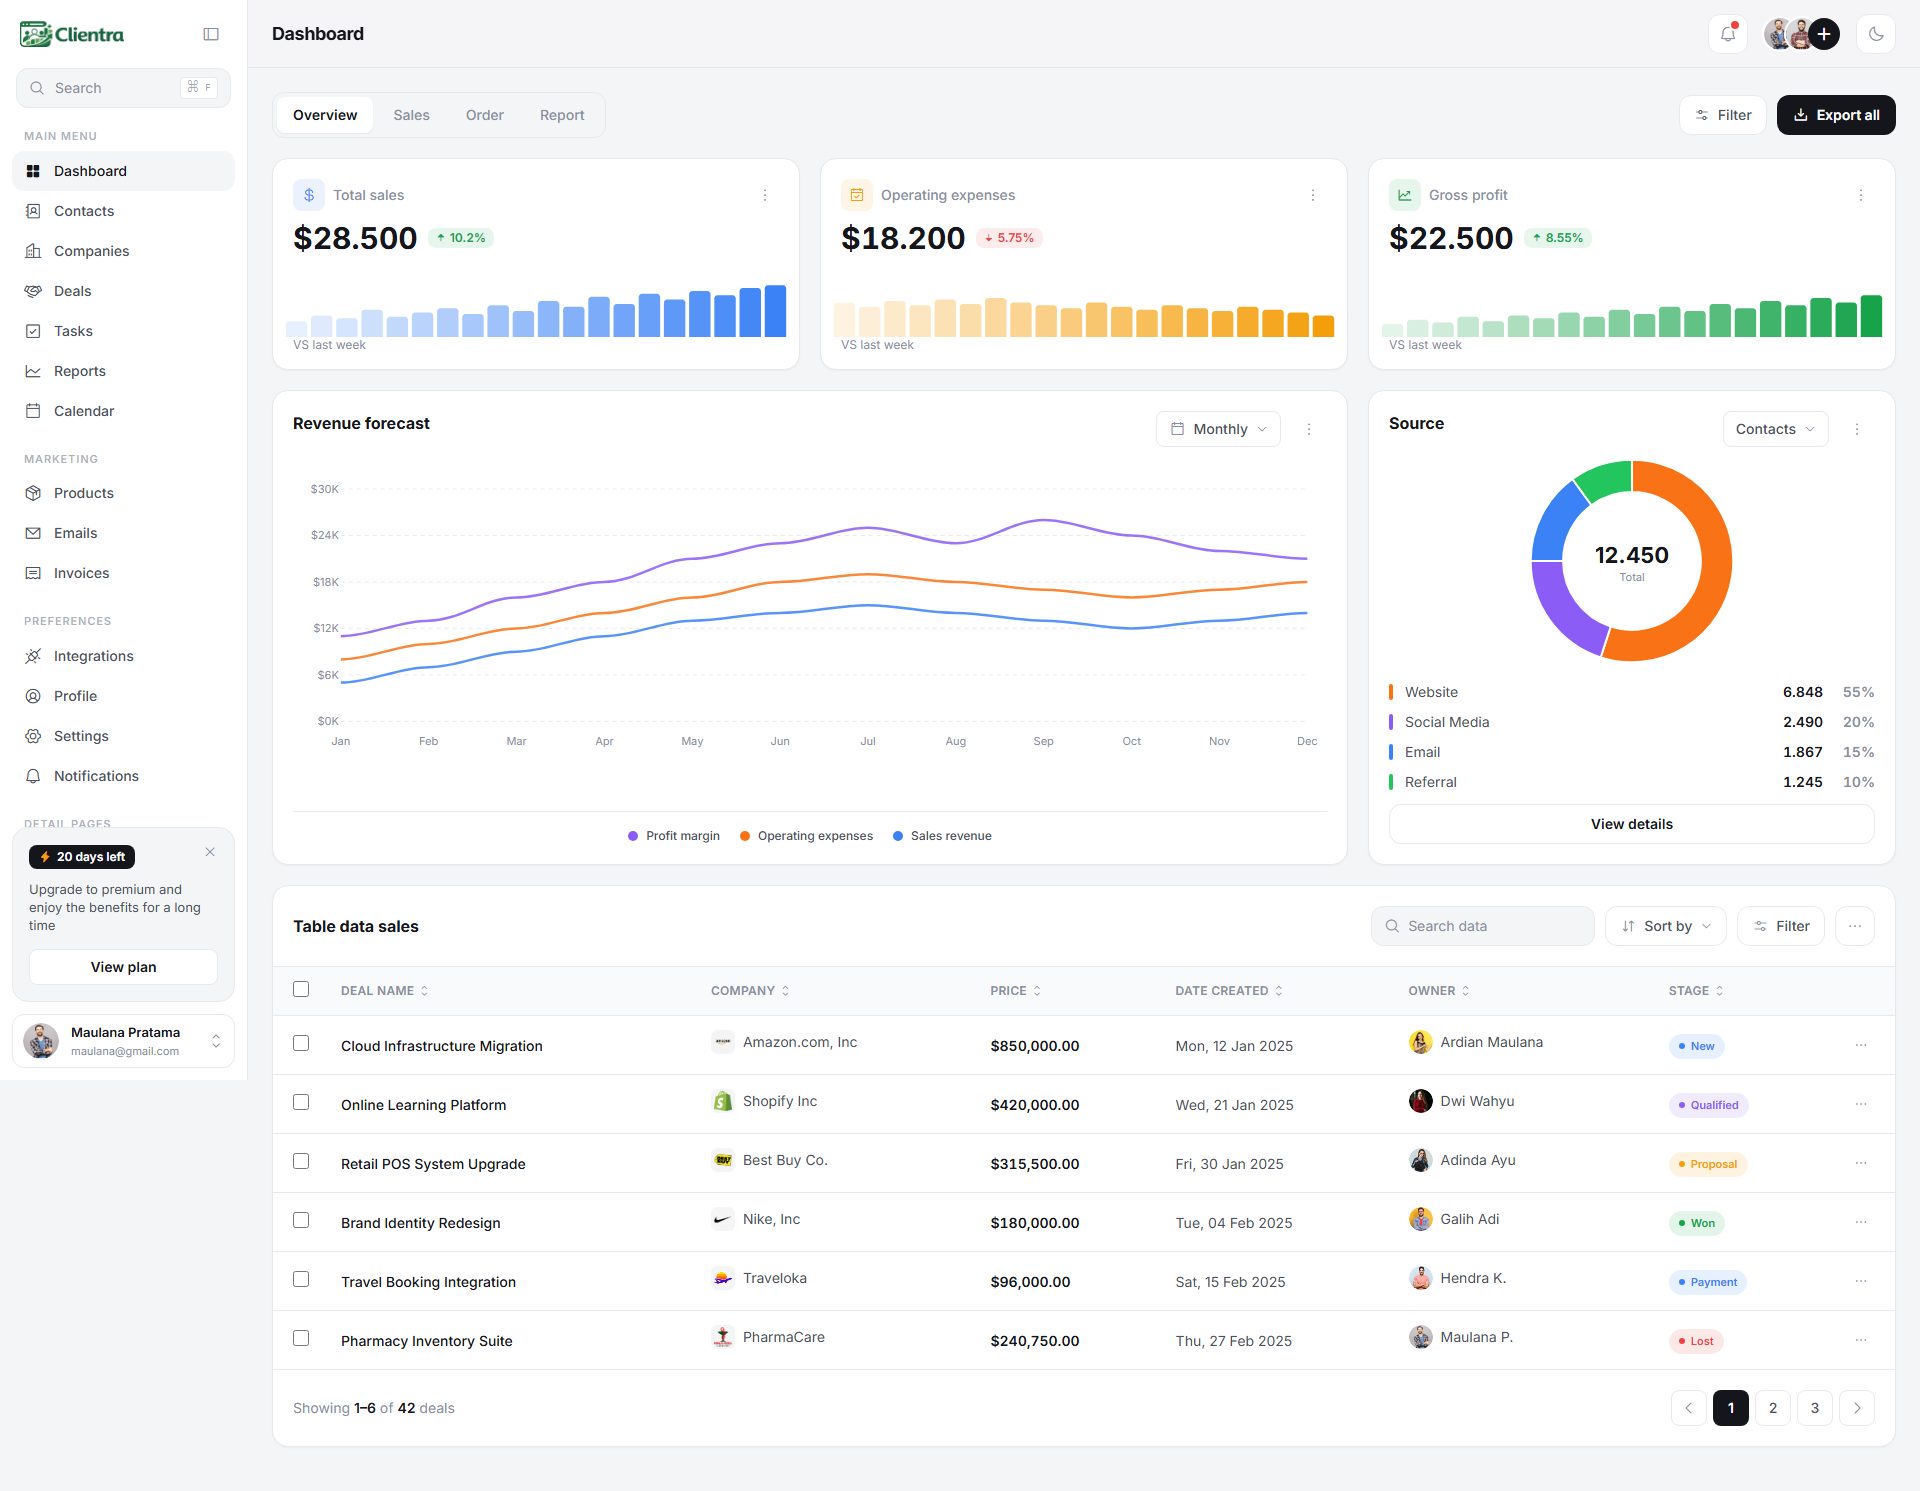This screenshot has height=1491, width=1920.
Task: Go to previous page arrow
Action: [1689, 1408]
